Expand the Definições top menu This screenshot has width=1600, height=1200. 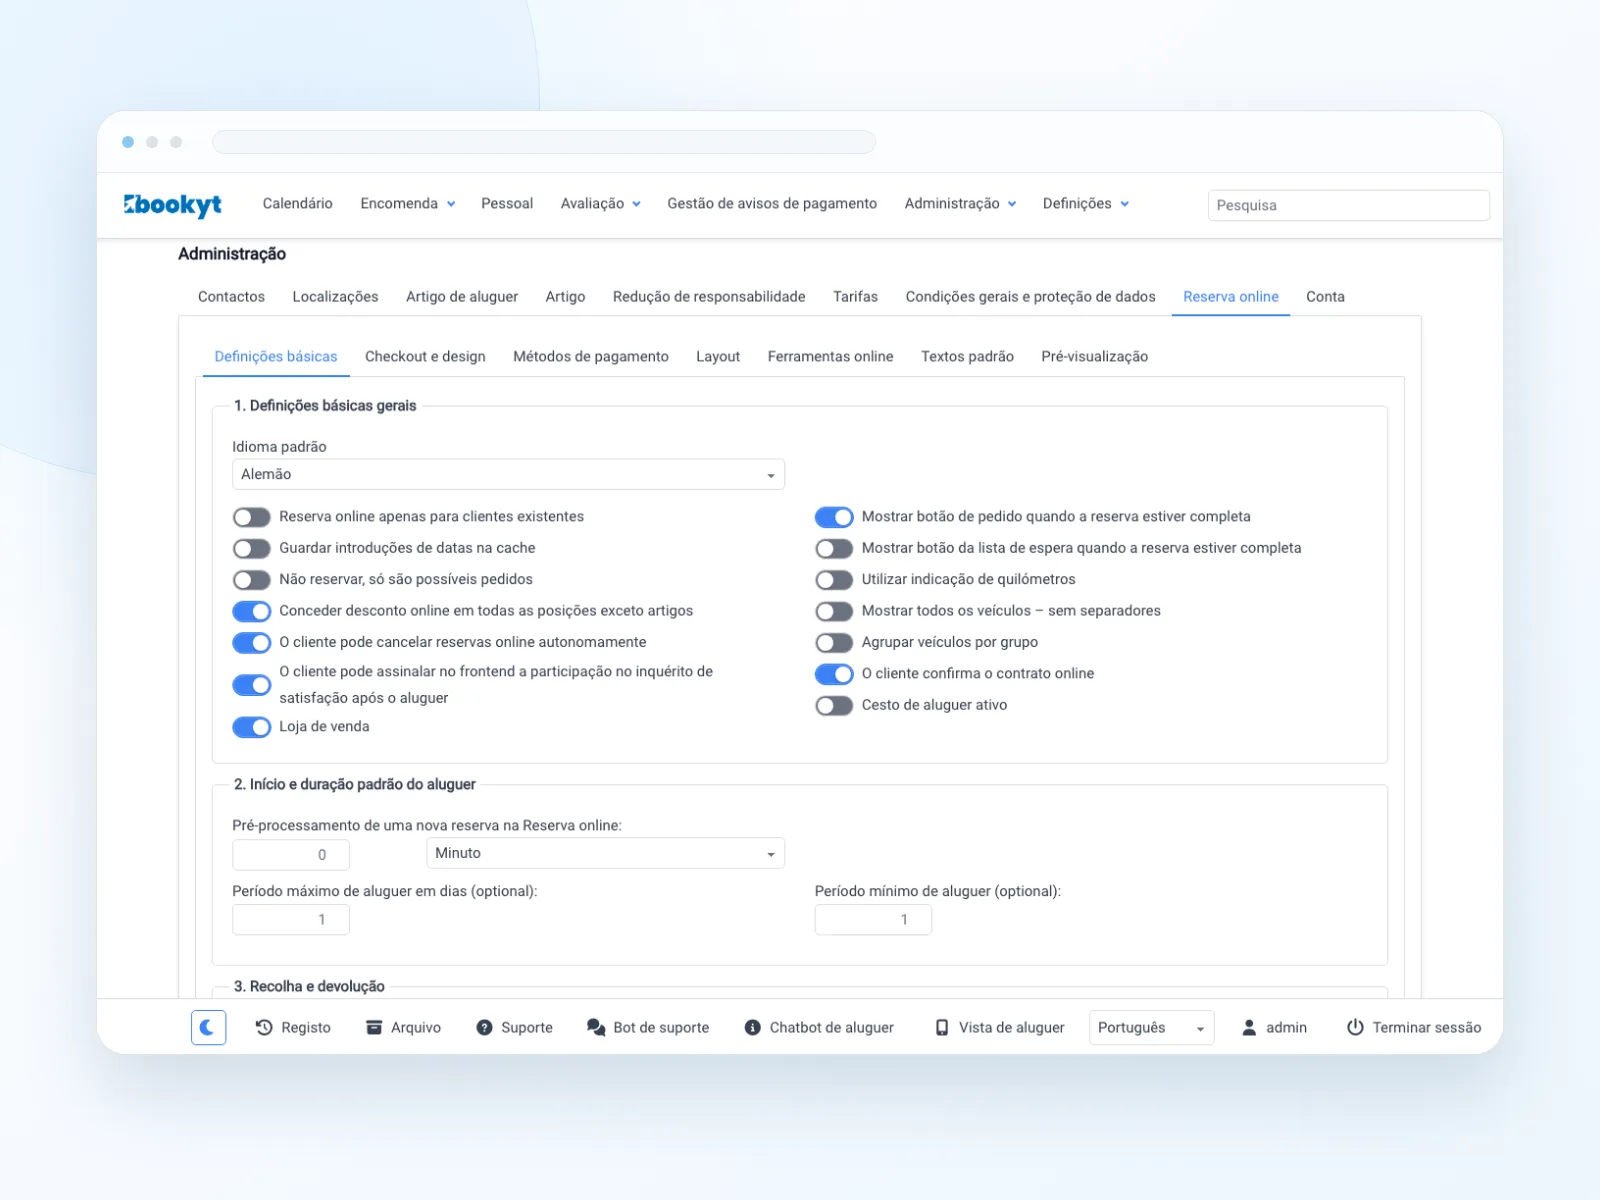tap(1086, 203)
